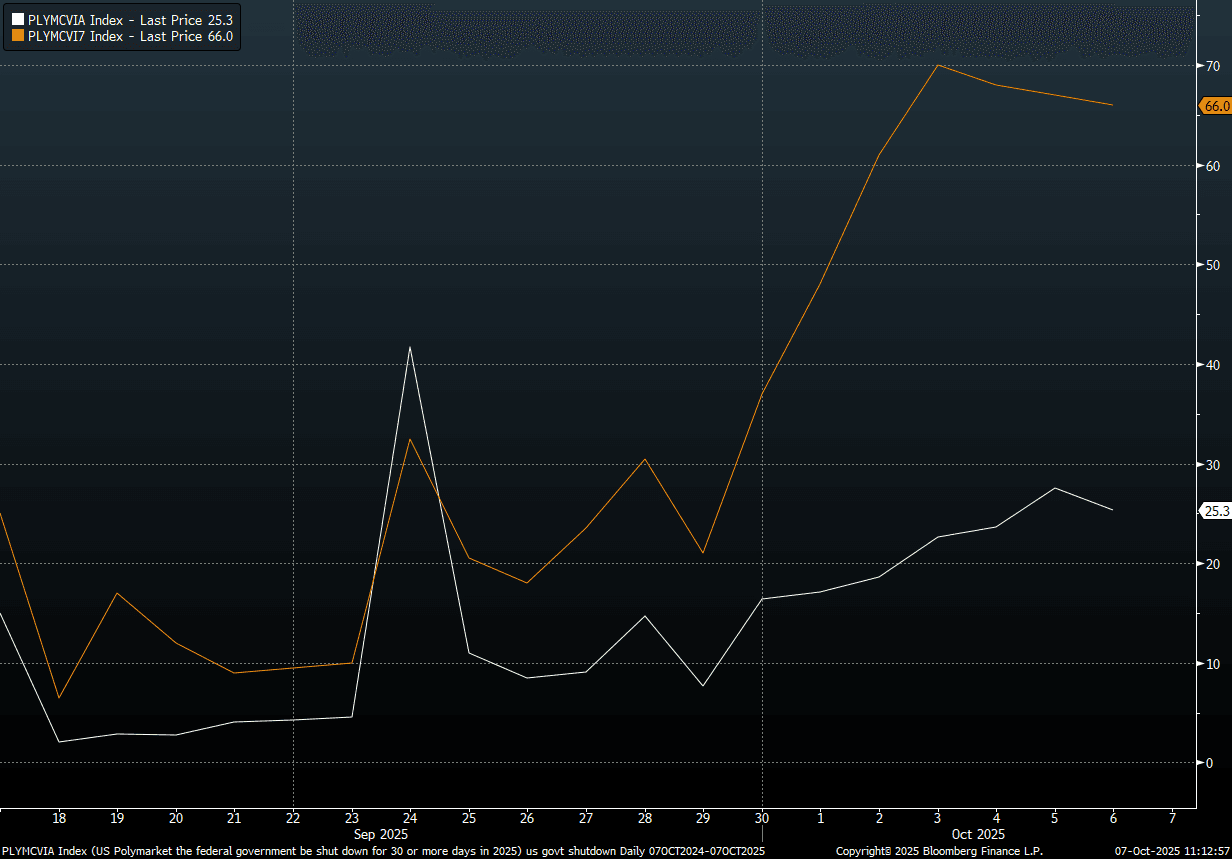Click the white 25.3 last price tag

click(1215, 511)
